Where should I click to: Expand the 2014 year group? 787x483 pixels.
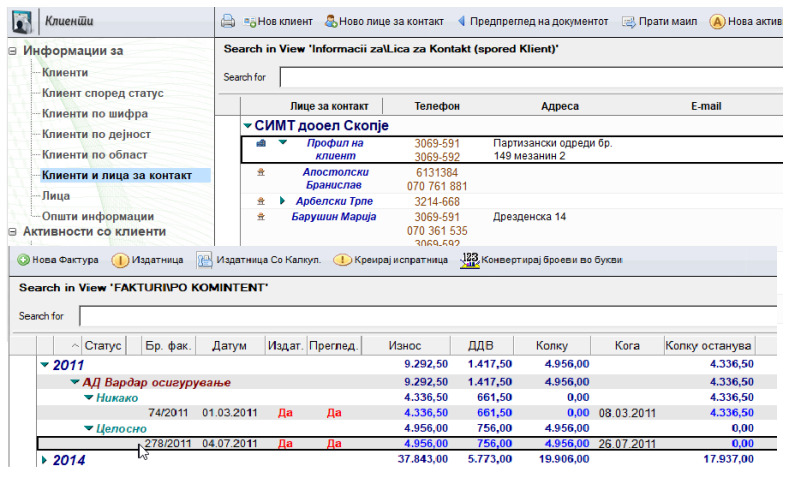(44, 460)
